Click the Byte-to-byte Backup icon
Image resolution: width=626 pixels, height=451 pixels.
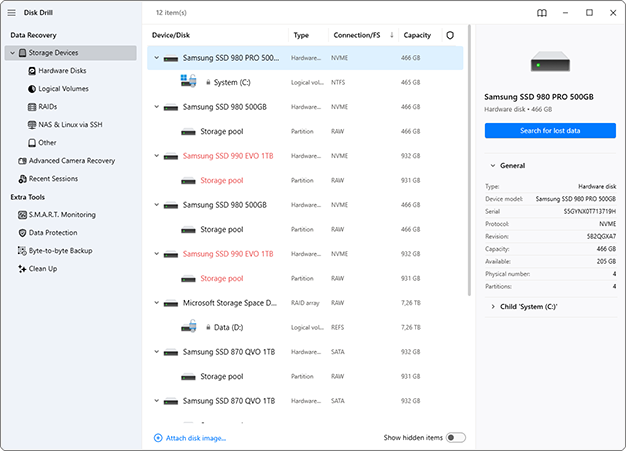[22, 251]
